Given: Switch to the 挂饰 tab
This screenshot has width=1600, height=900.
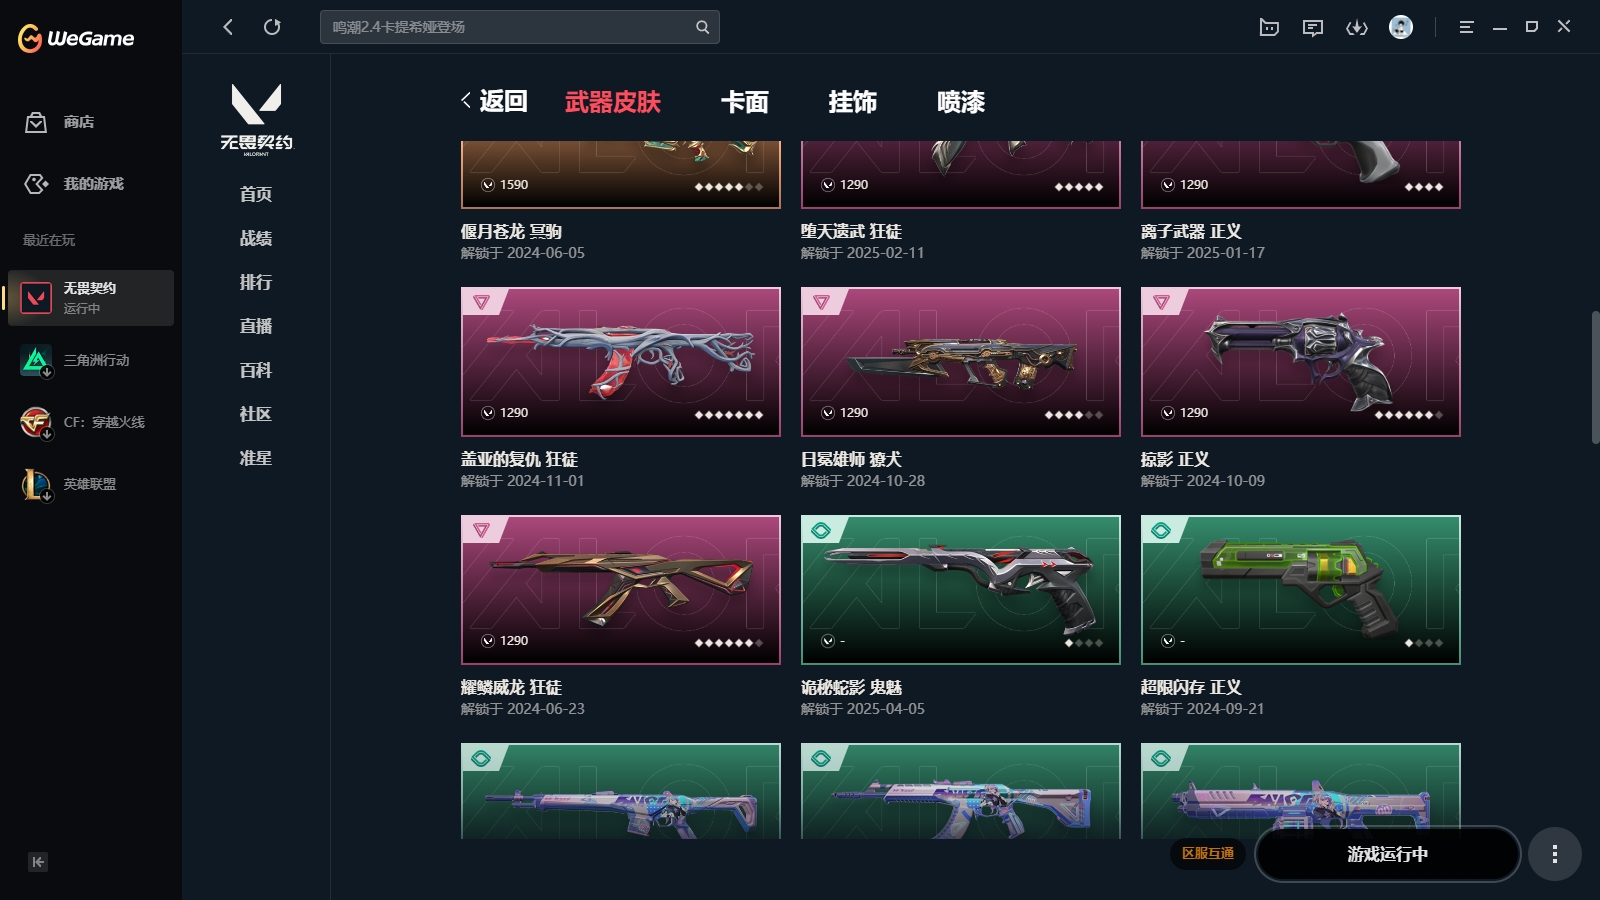Looking at the screenshot, I should [x=853, y=102].
